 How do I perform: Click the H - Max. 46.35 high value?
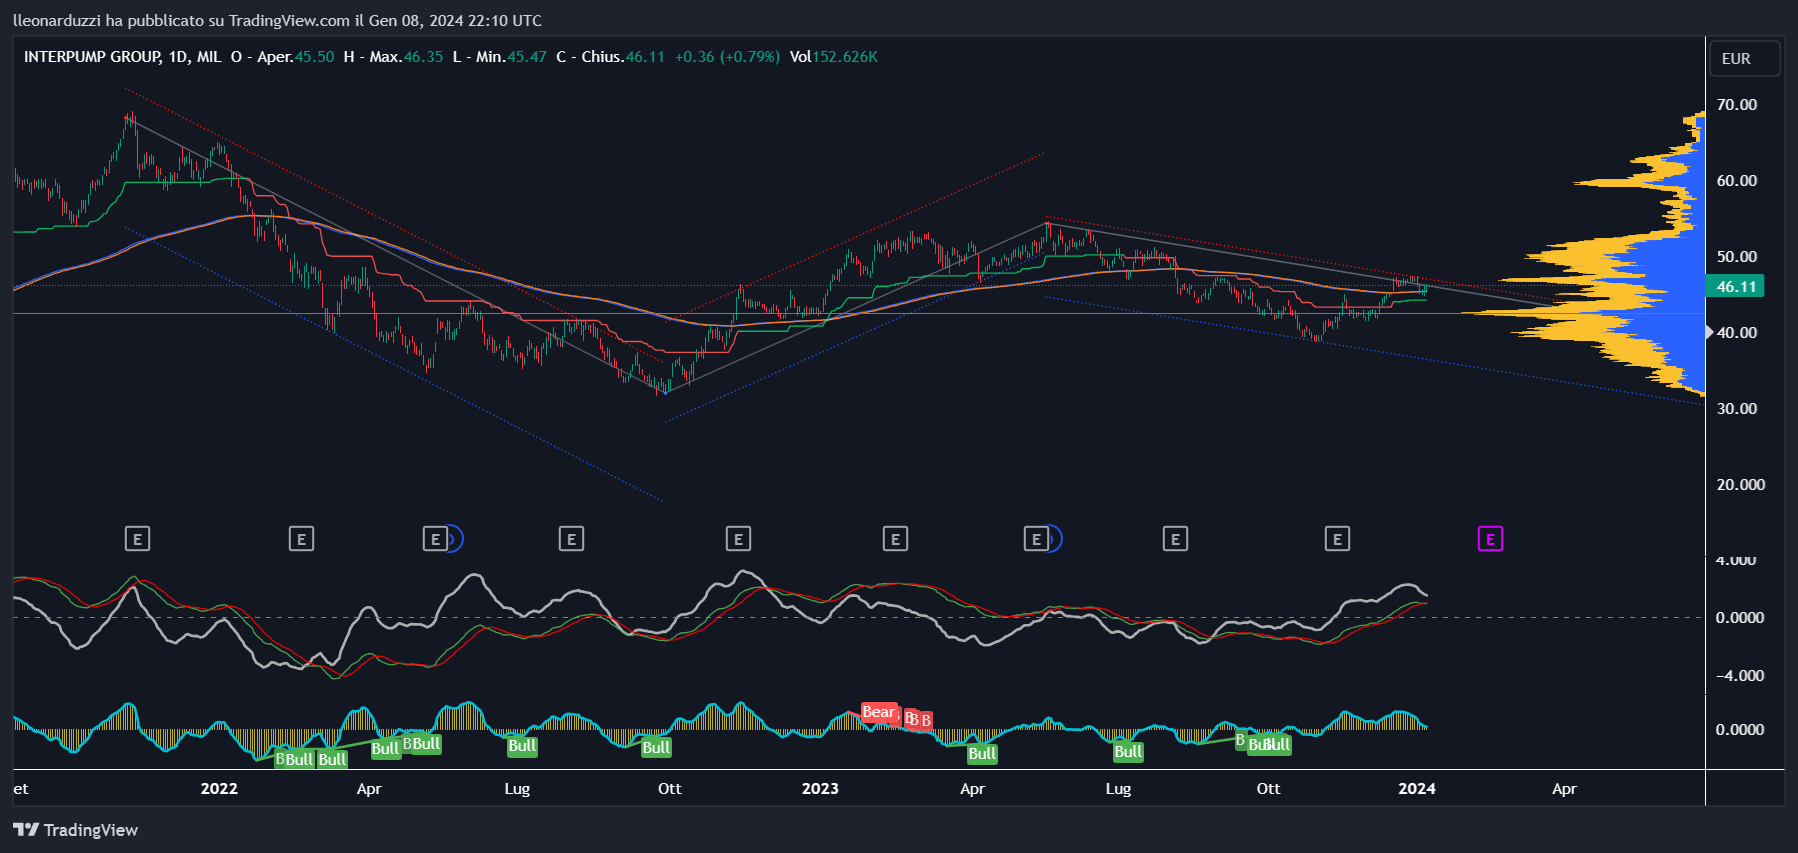point(393,57)
